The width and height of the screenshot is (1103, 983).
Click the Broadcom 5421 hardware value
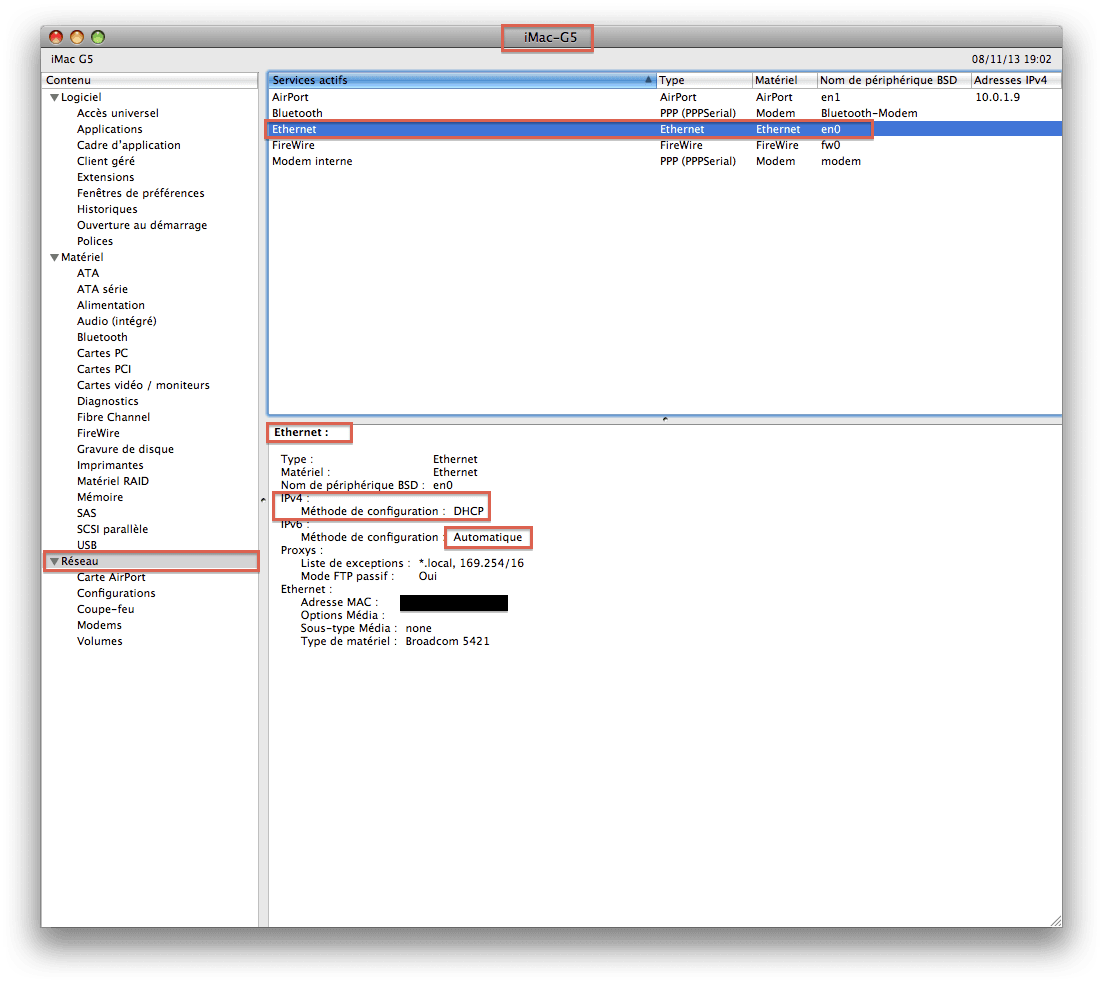point(447,642)
